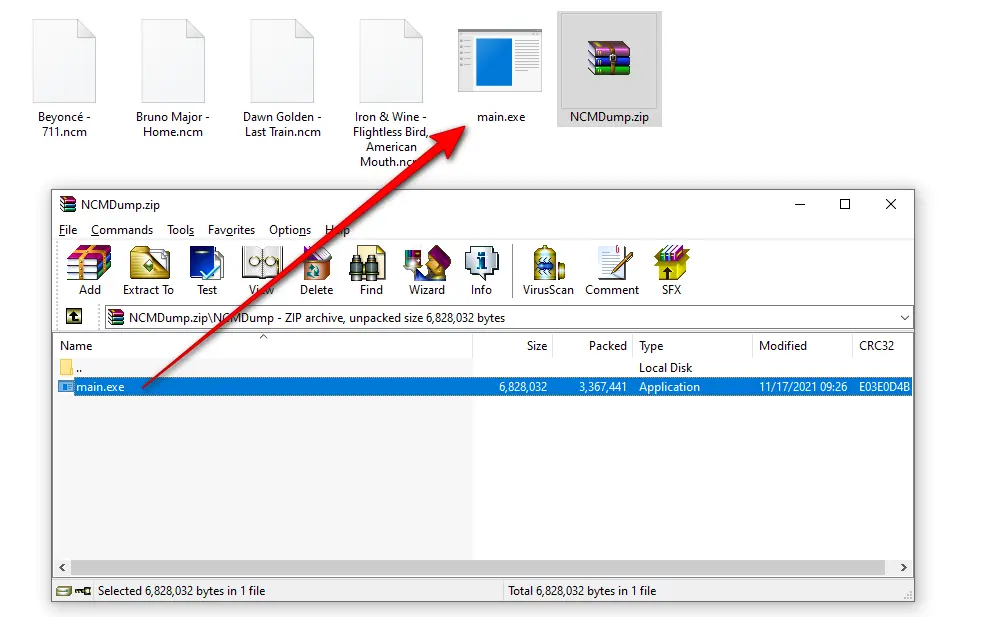
Task: Click the Delete toolbar icon
Action: 316,271
